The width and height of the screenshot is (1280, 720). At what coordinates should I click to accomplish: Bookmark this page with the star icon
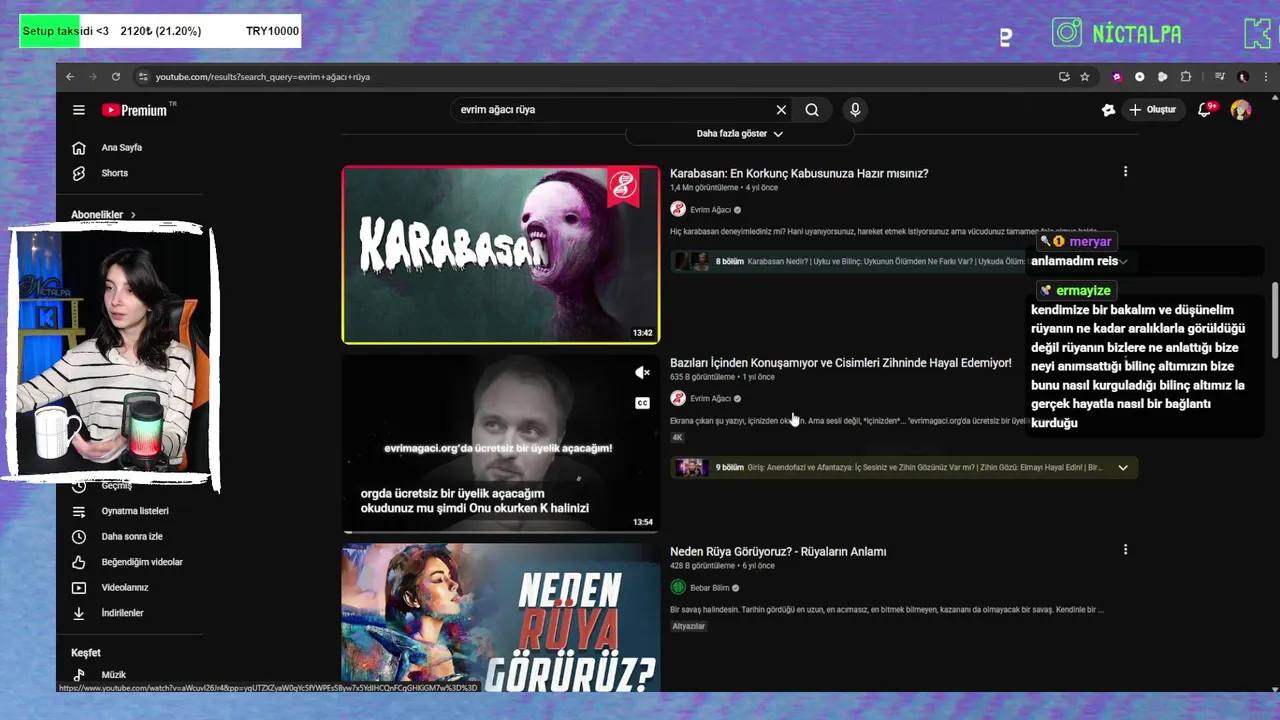(x=1085, y=77)
